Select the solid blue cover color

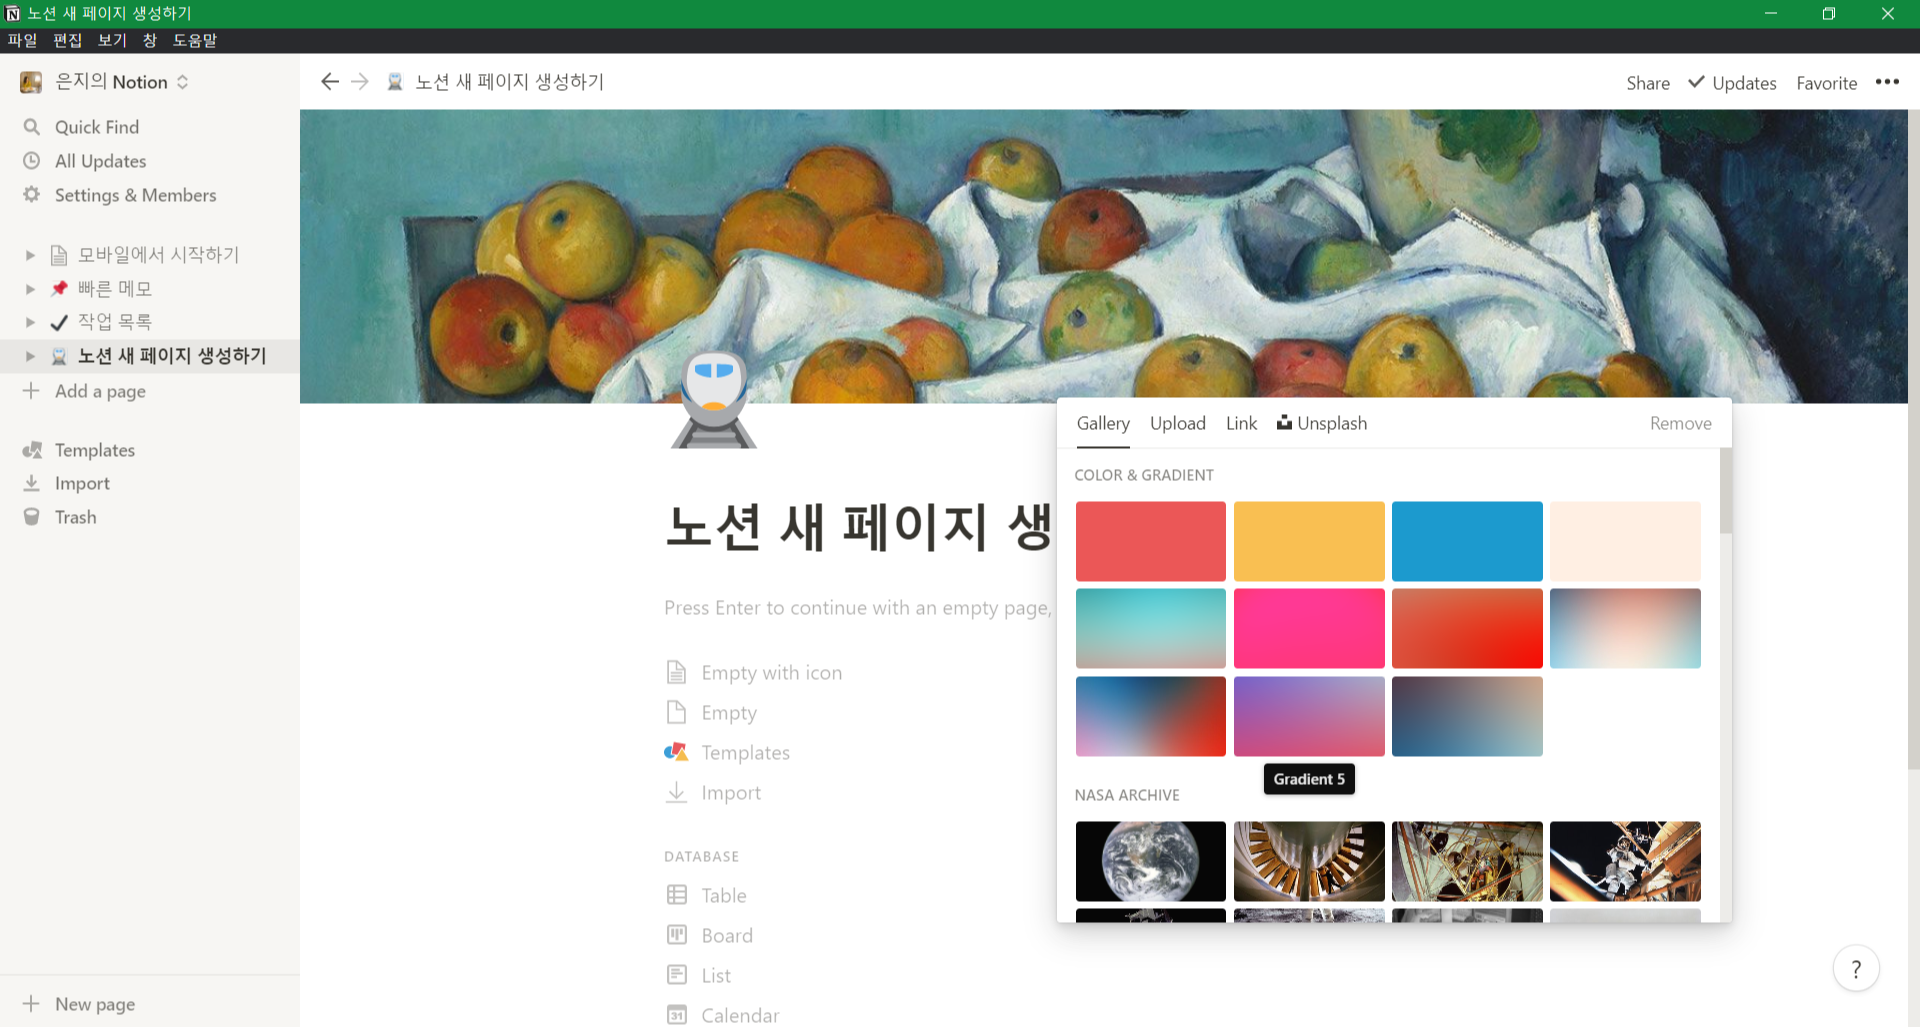pos(1467,541)
